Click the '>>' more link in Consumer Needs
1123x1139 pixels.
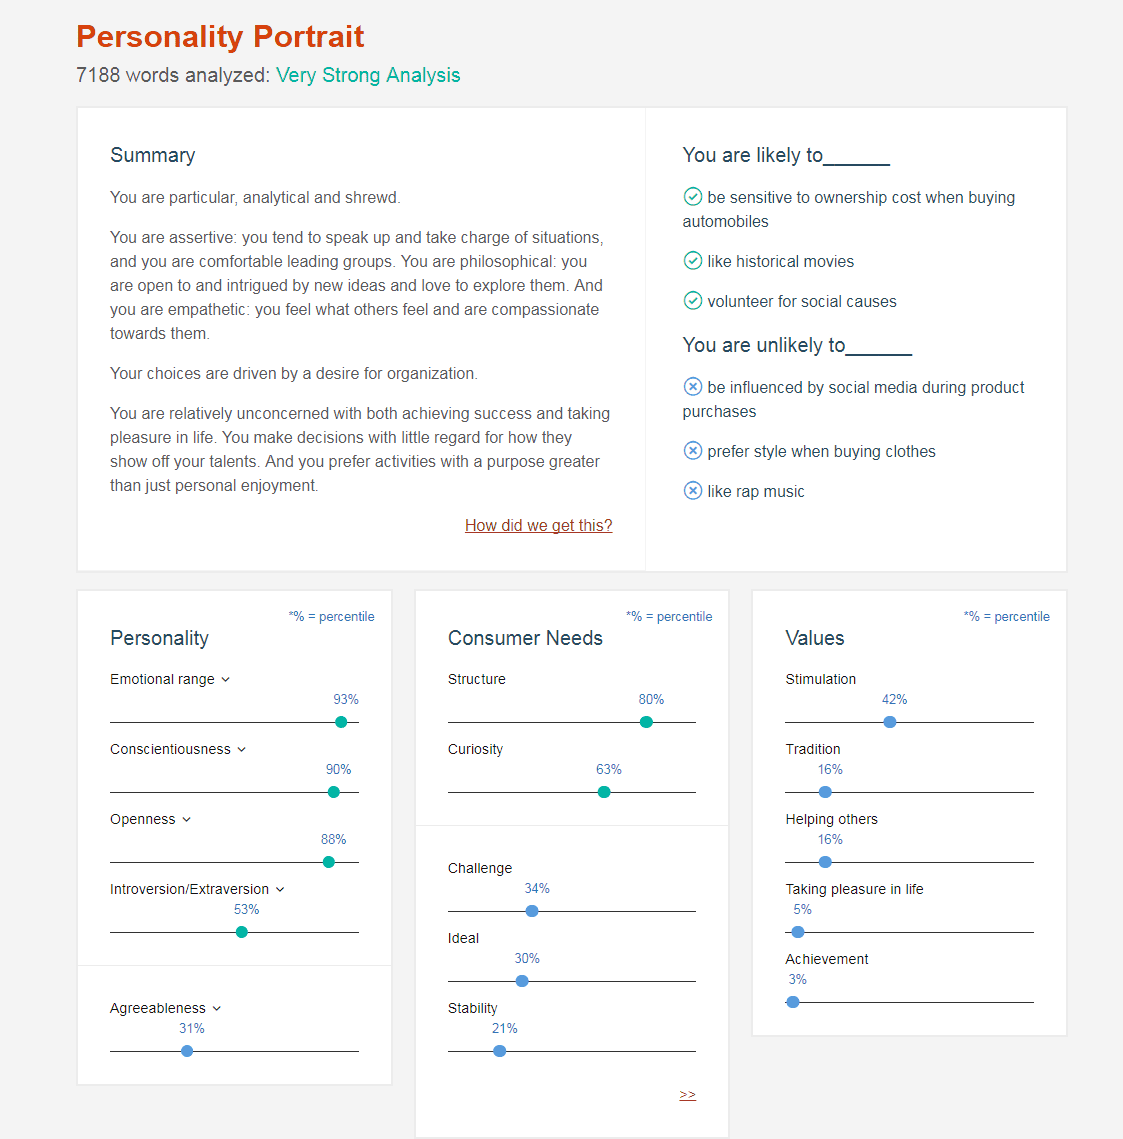pos(687,1095)
